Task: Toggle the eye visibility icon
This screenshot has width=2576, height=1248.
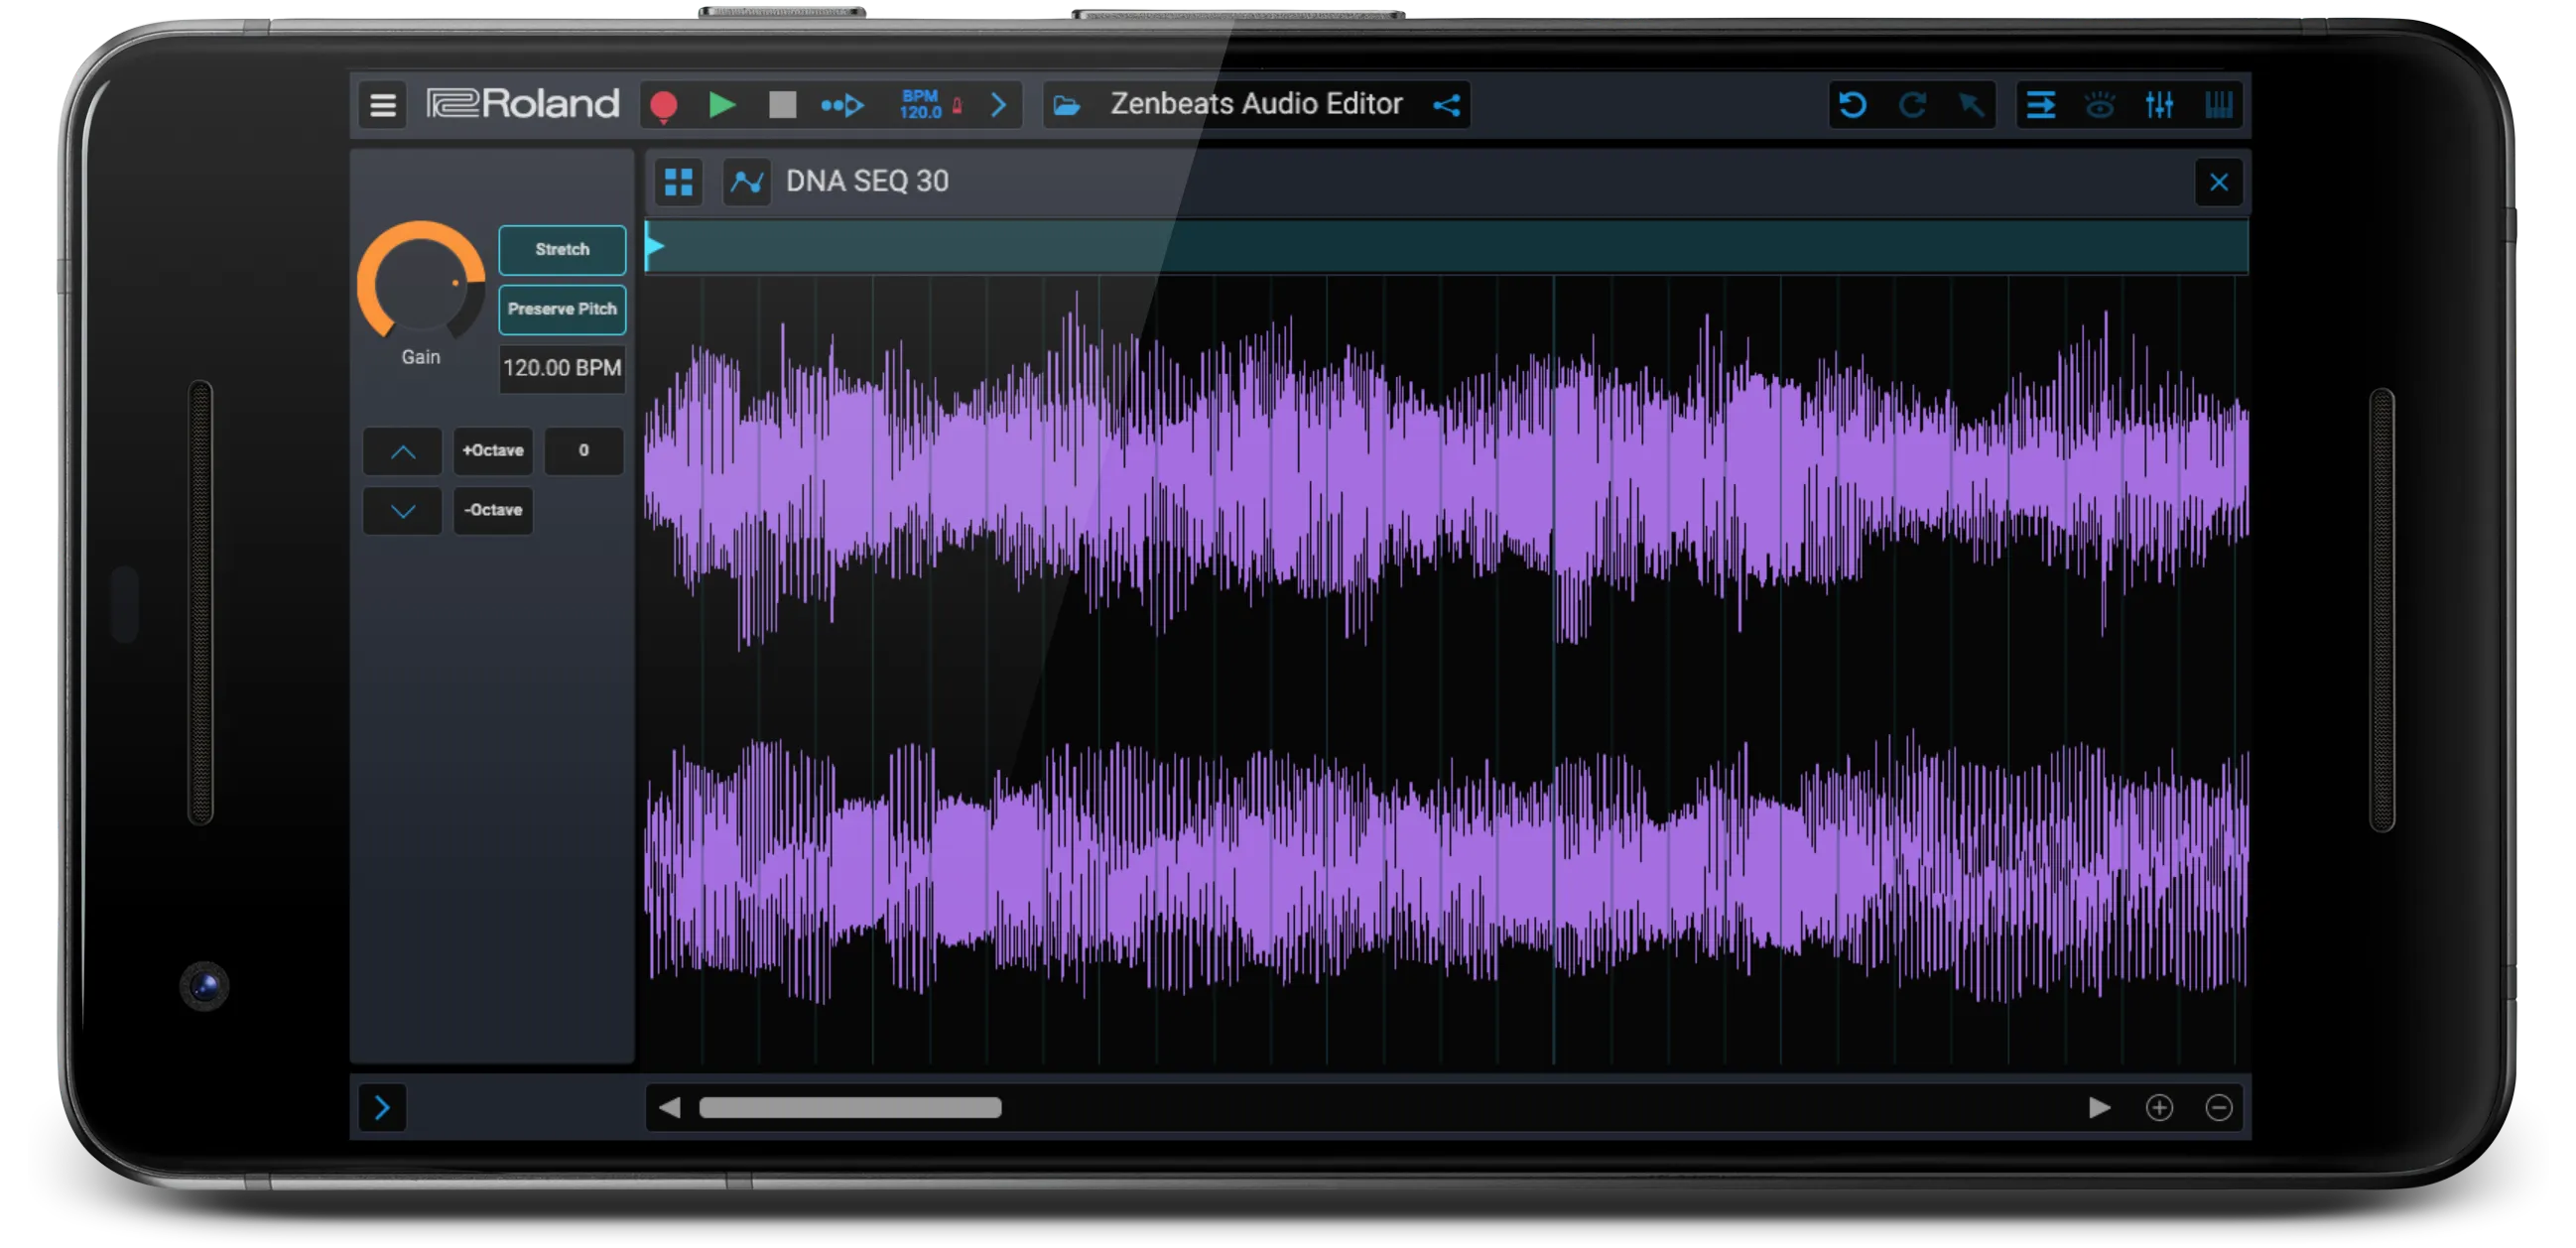Action: [2099, 105]
